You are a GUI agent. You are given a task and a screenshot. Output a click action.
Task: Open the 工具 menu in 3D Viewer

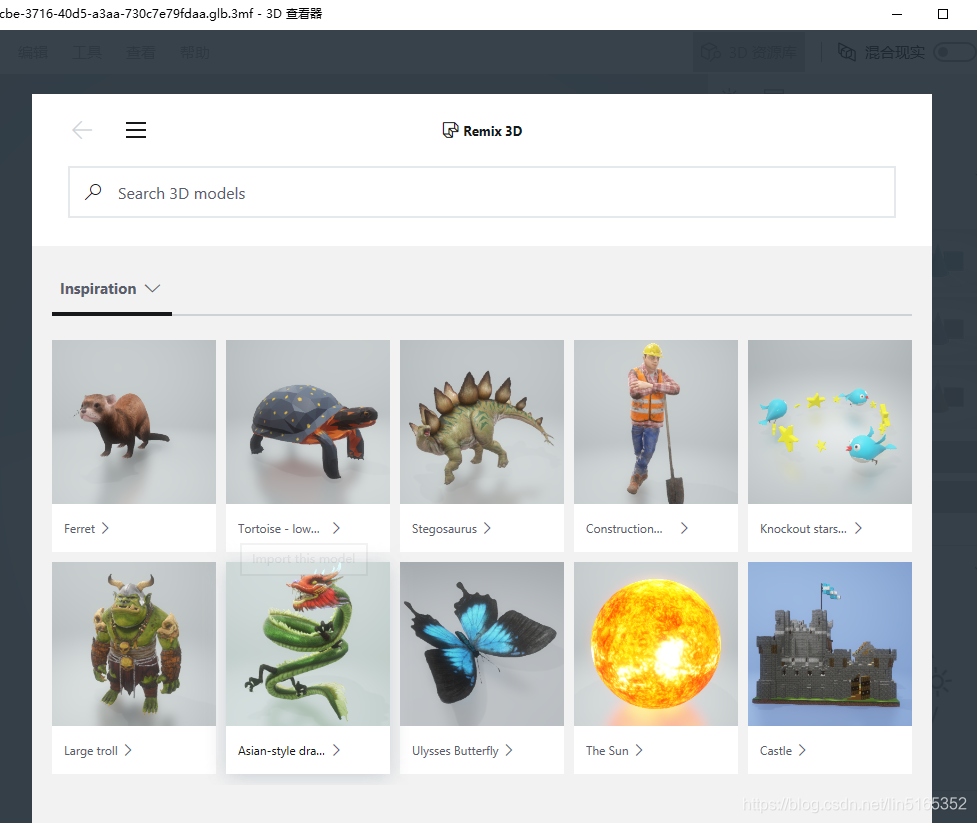87,52
